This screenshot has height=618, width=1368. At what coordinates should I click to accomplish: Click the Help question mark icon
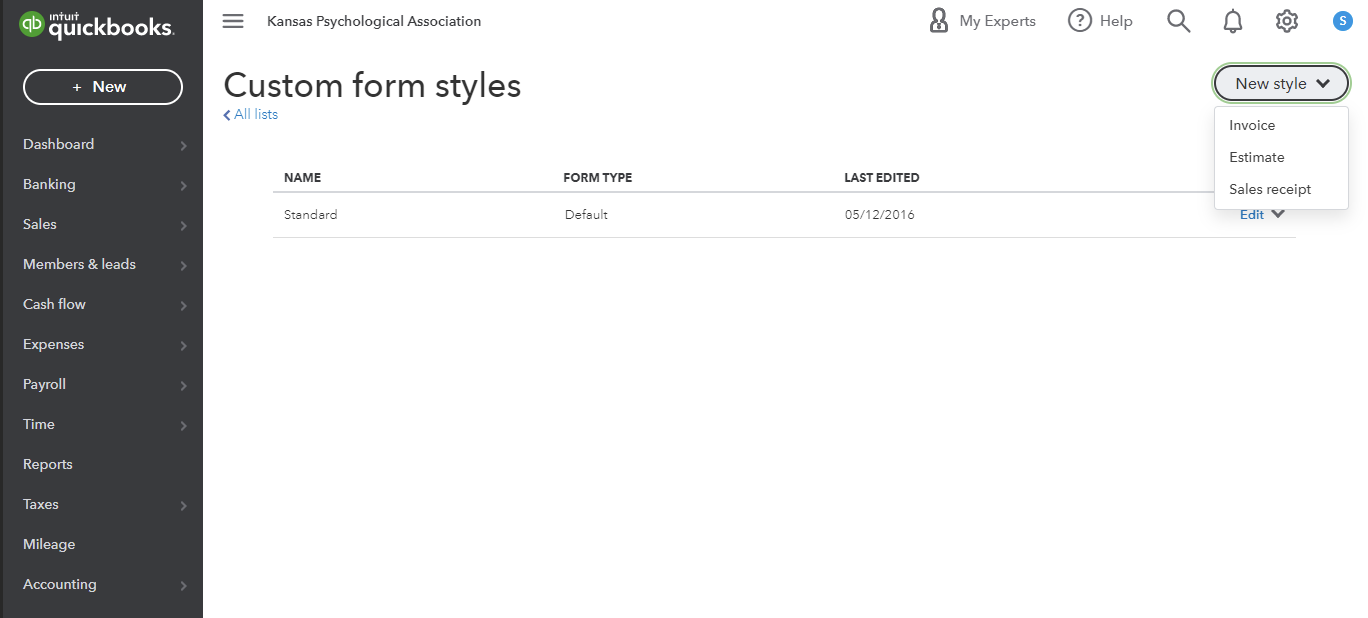(x=1080, y=21)
